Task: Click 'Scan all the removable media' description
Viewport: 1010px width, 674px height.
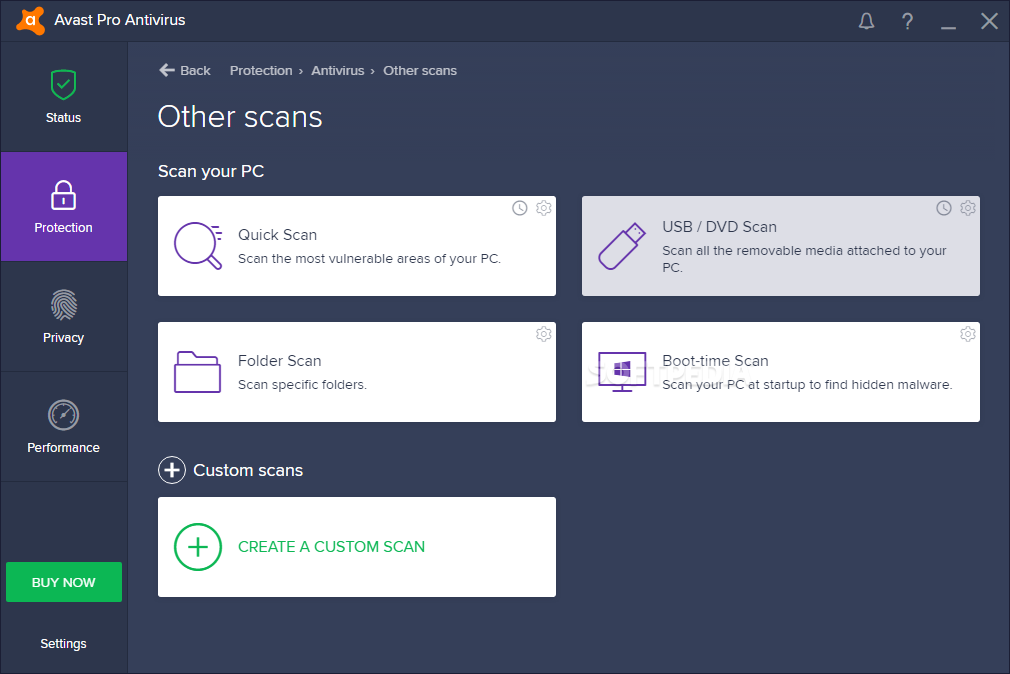Action: coord(804,258)
